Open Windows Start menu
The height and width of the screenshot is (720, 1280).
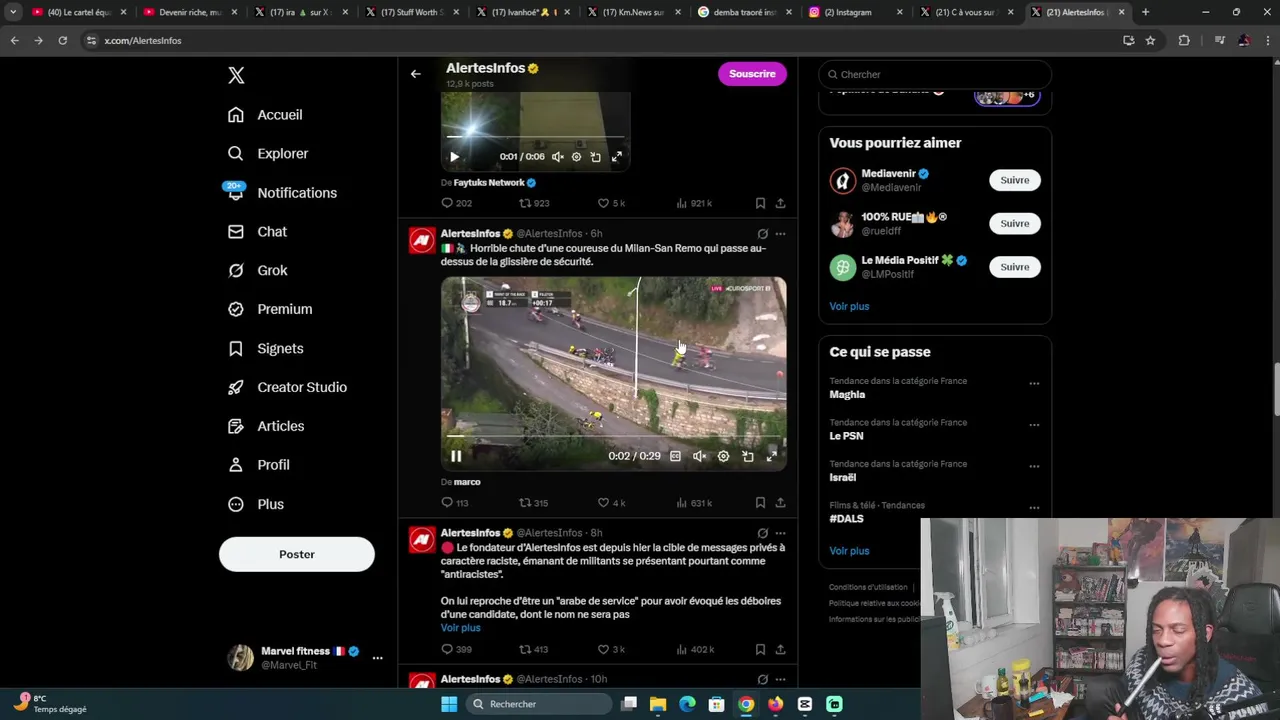[449, 704]
